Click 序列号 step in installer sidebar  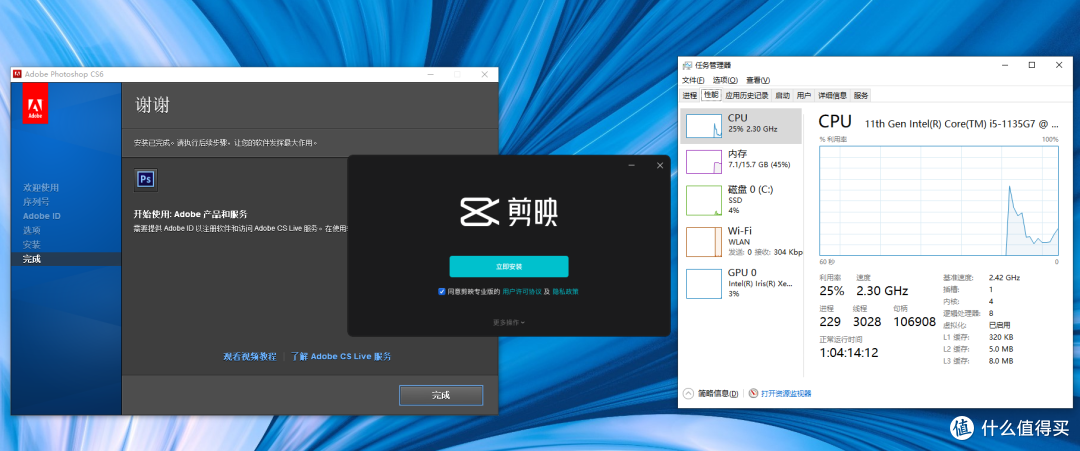(36, 202)
